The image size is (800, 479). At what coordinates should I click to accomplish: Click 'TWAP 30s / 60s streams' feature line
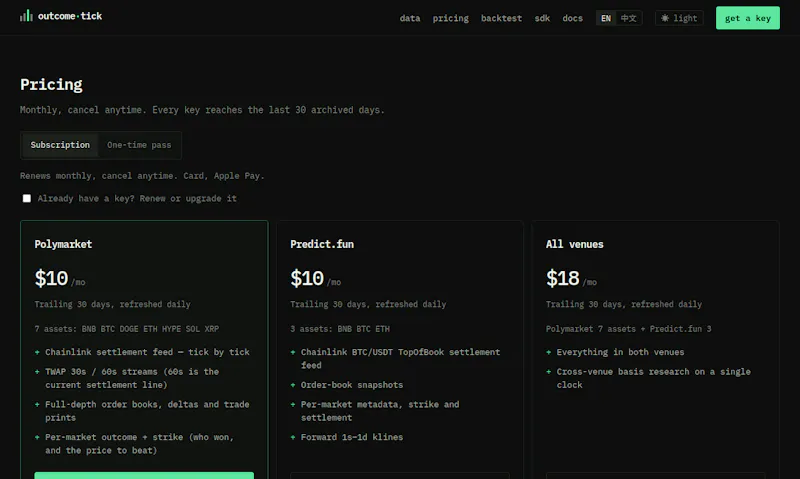tap(132, 378)
